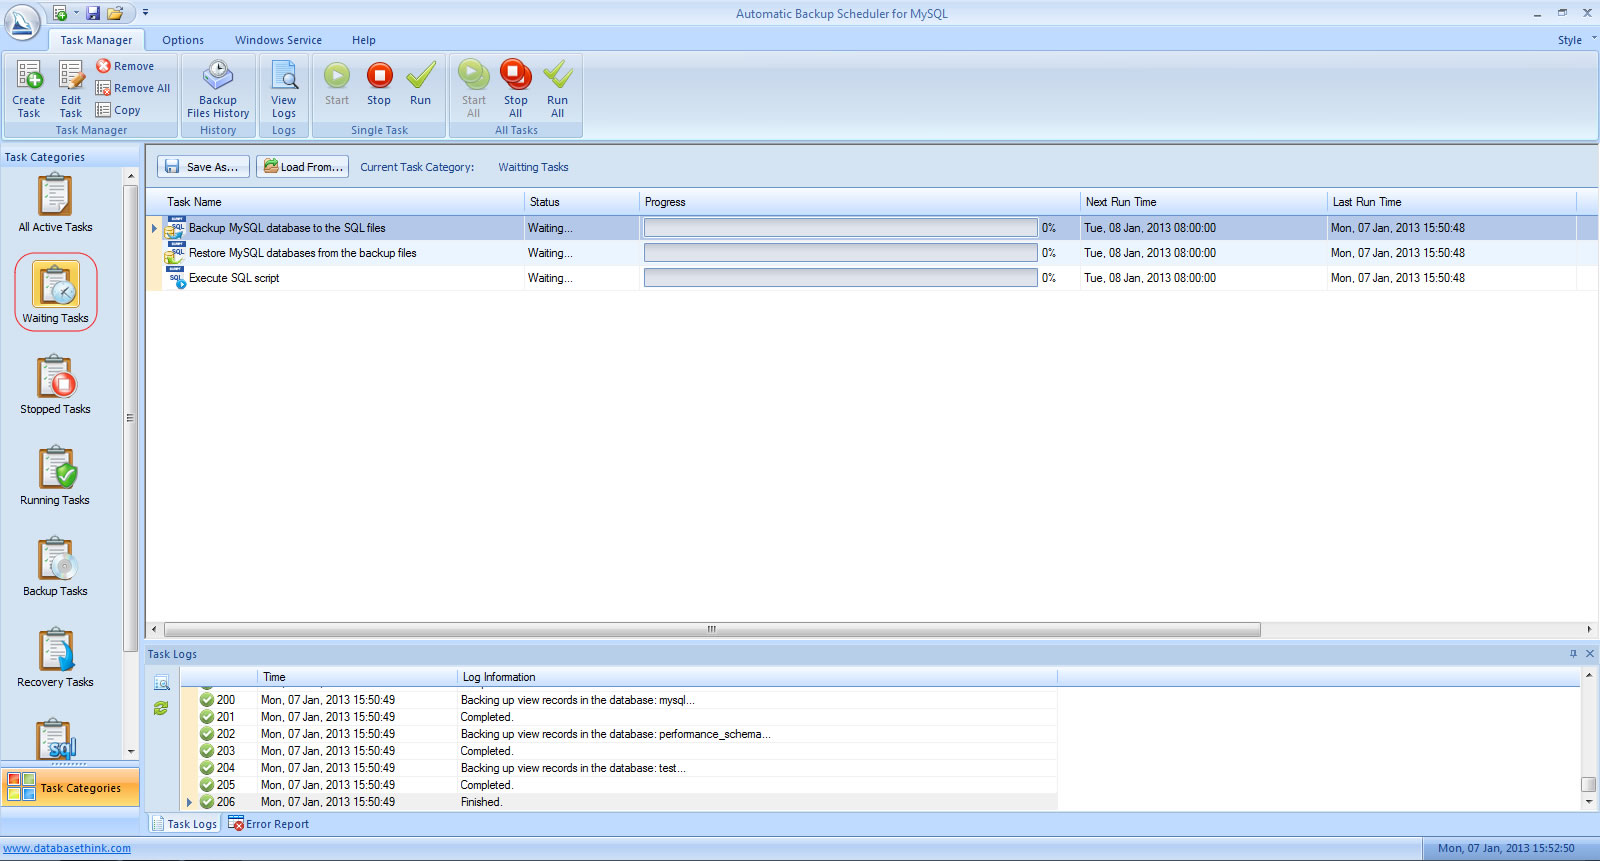Open the Options ribbon tab
Screen dimensions: 1600x861
point(183,40)
